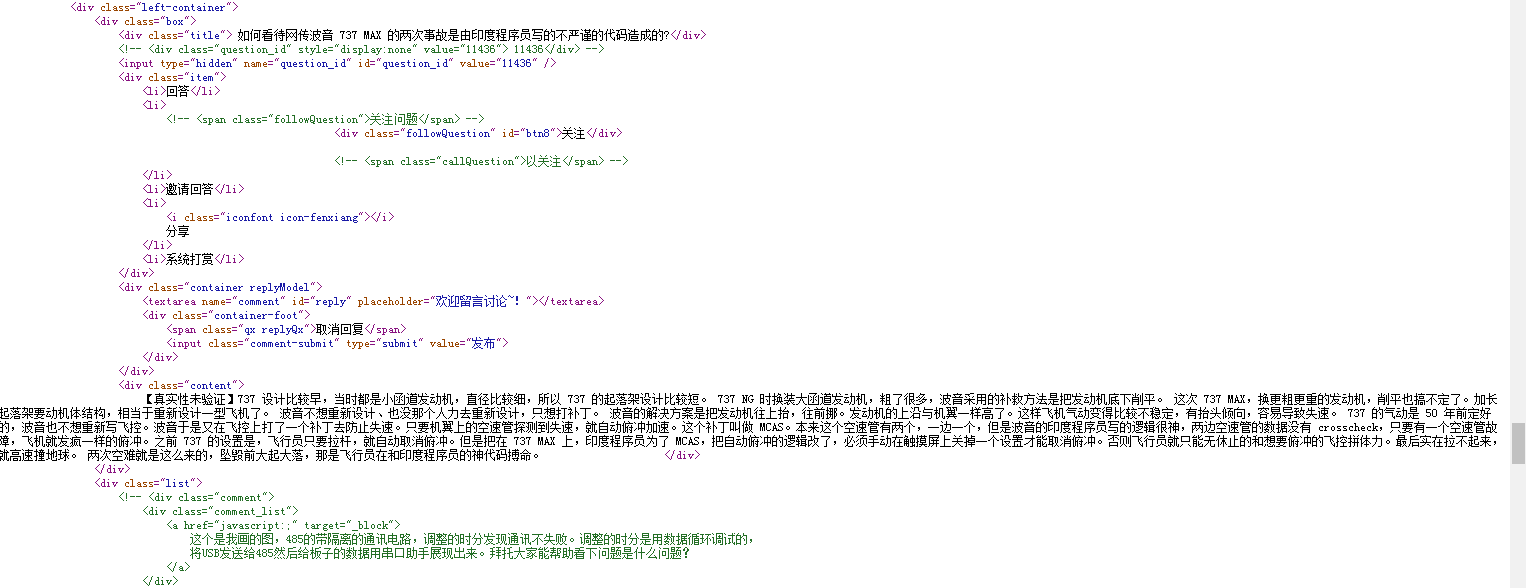Select the "container-foot" div line
The width and height of the screenshot is (1526, 588).
[228, 315]
